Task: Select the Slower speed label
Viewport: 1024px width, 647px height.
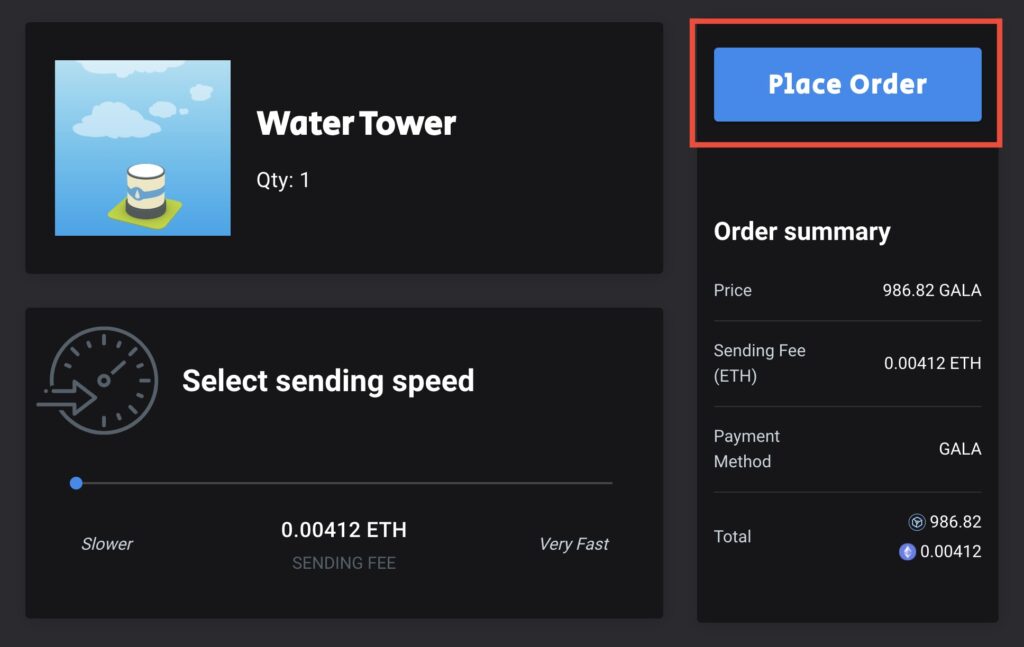Action: click(106, 544)
